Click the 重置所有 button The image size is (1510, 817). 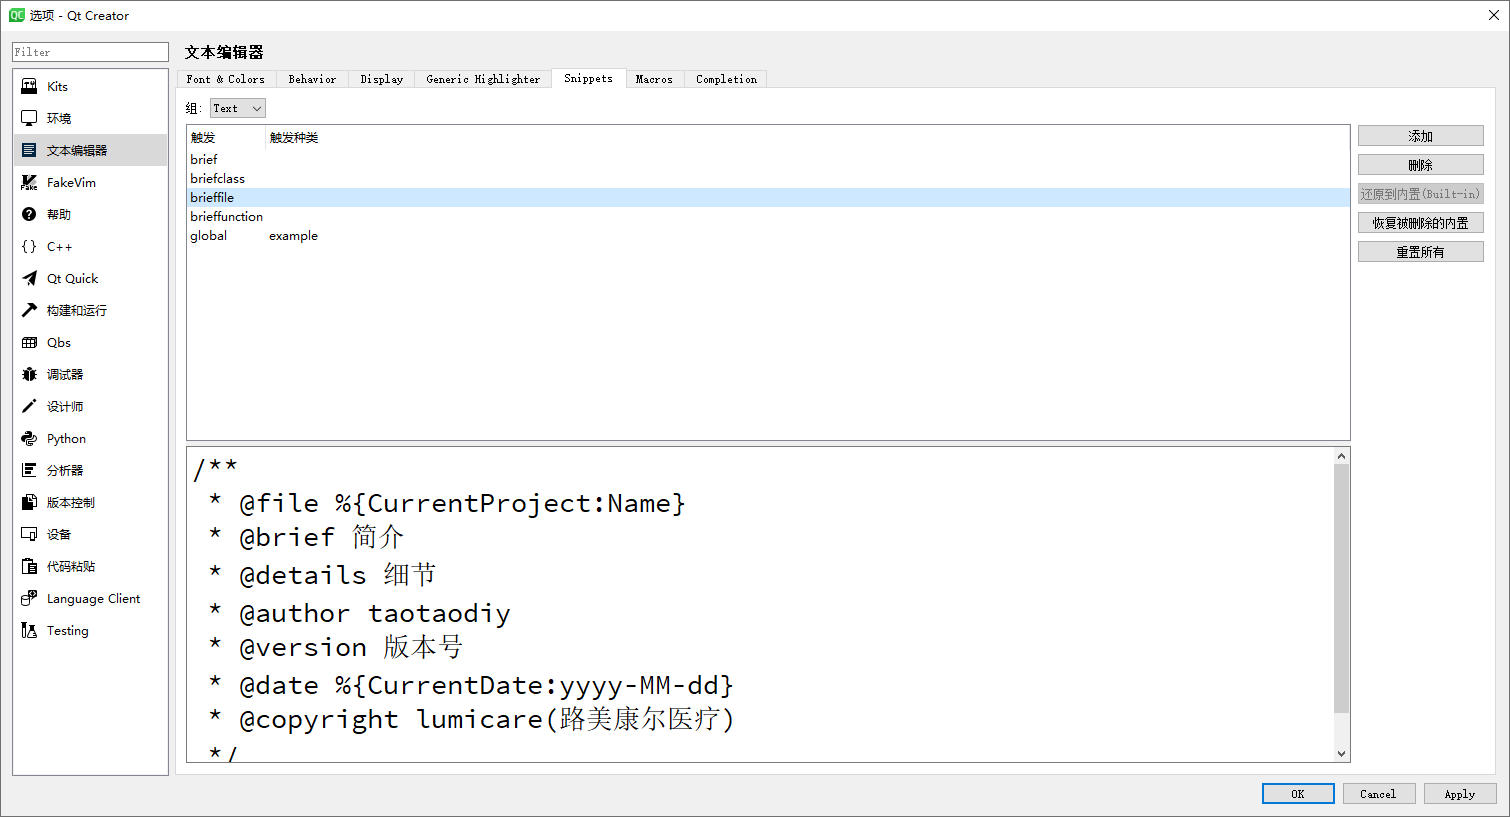click(x=1420, y=252)
